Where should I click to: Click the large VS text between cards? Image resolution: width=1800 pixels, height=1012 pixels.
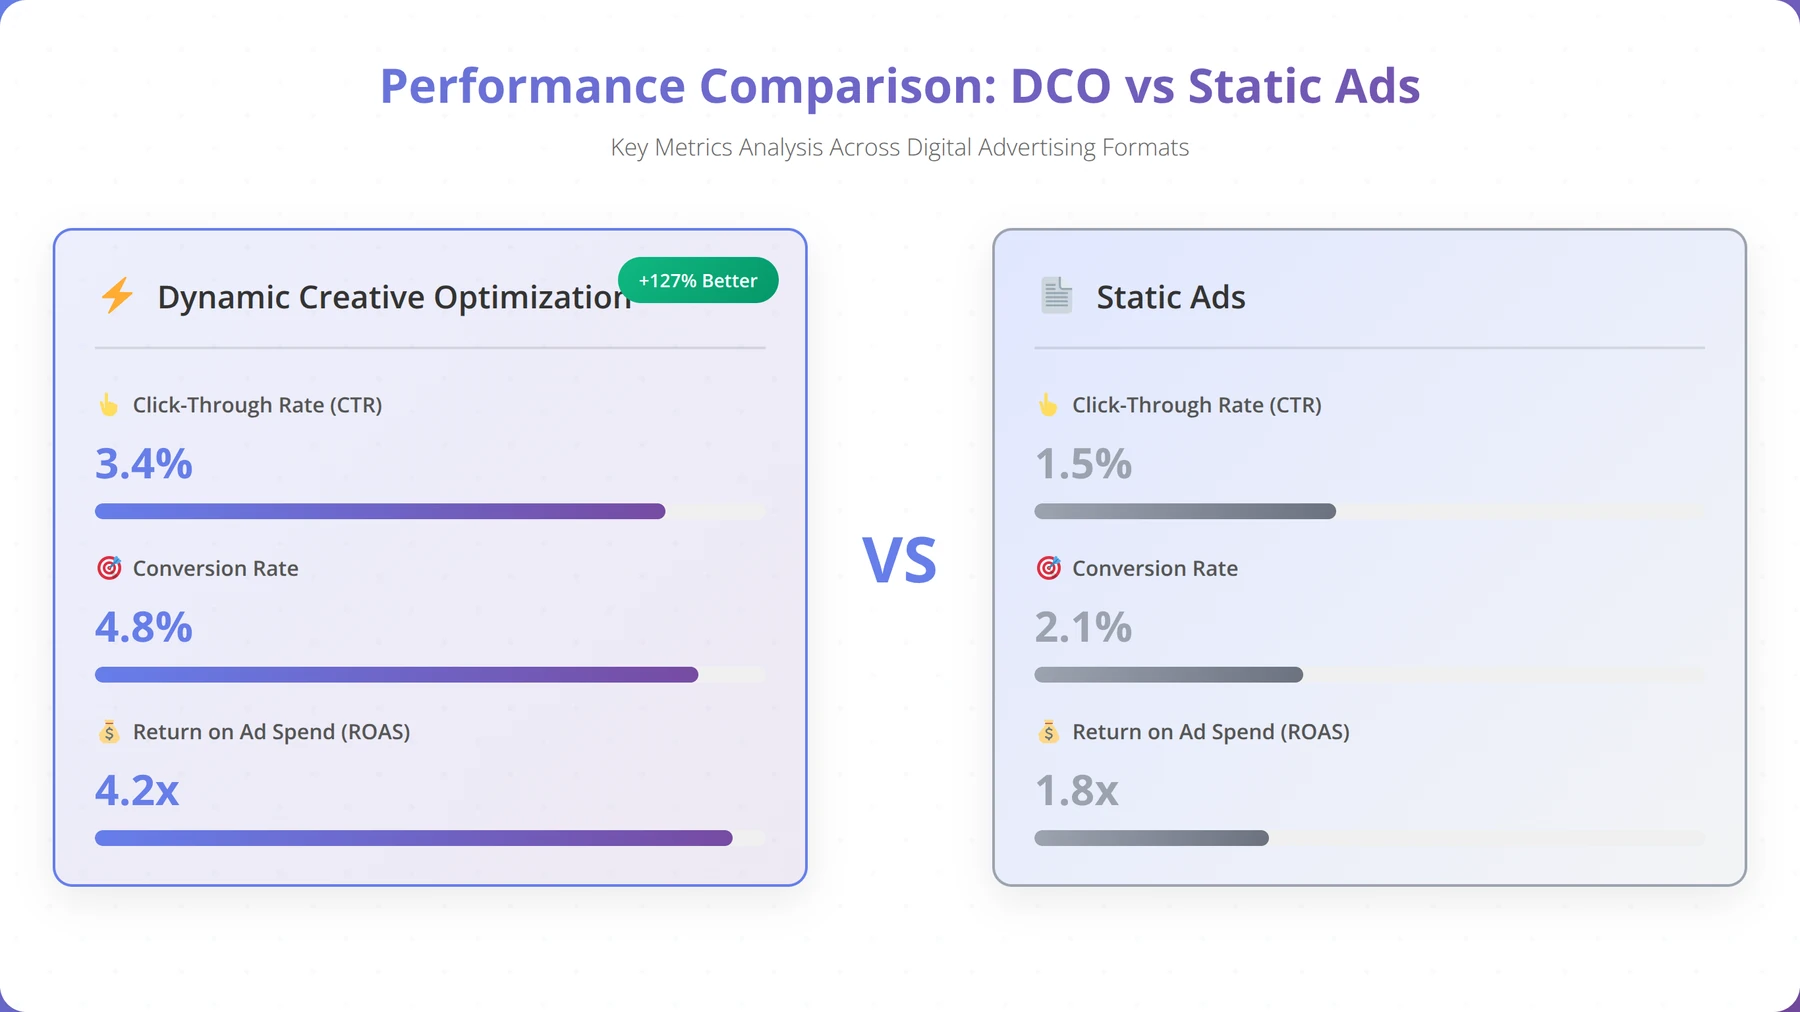coord(900,560)
